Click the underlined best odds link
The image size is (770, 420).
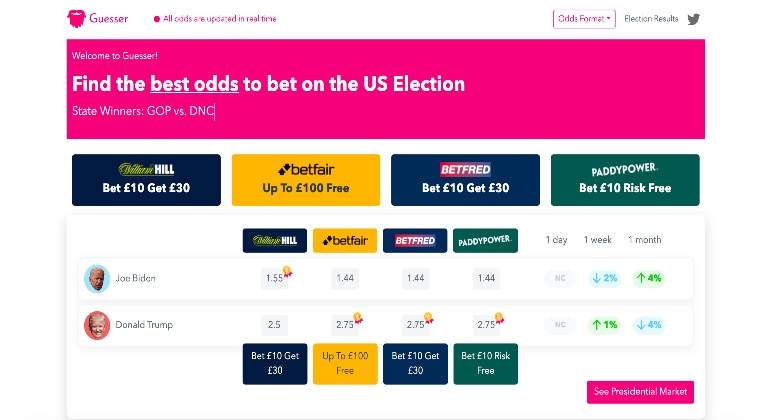(x=194, y=84)
